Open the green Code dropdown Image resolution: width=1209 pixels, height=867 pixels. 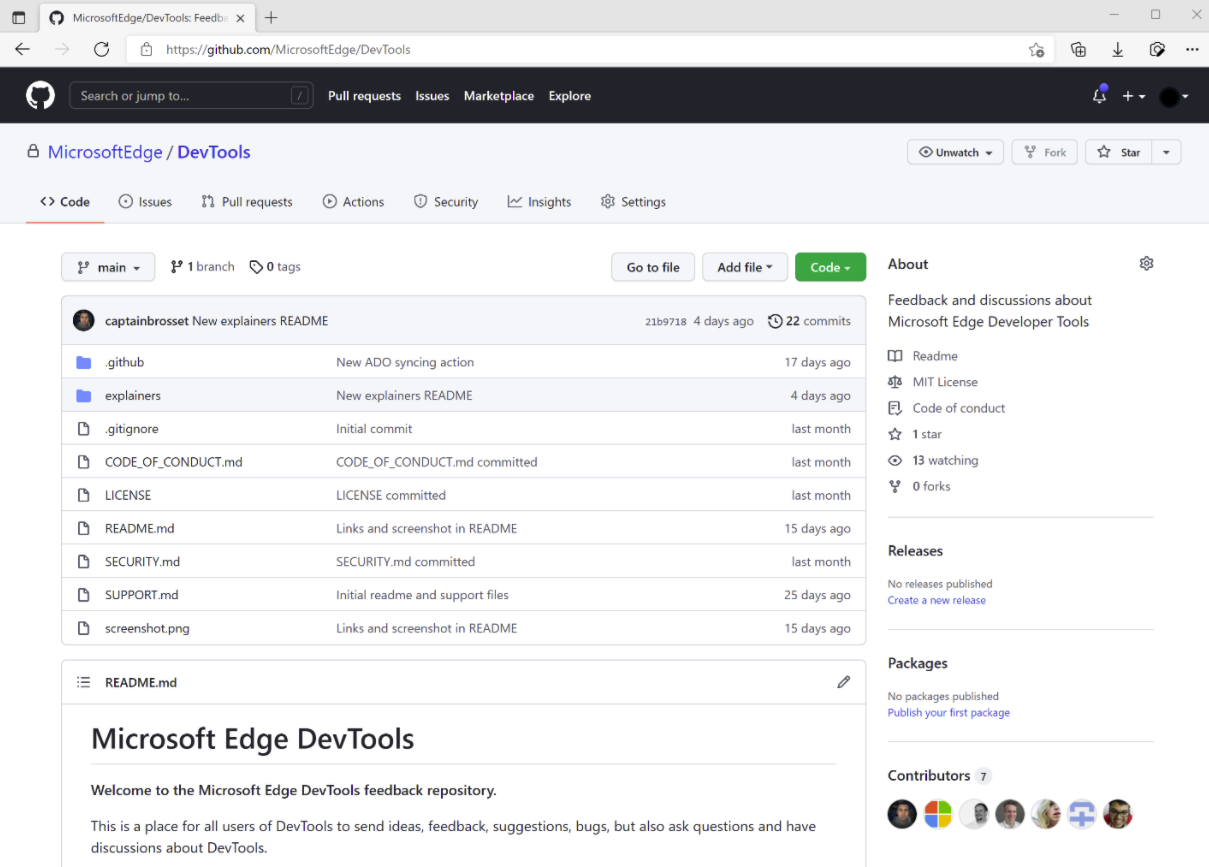[830, 267]
